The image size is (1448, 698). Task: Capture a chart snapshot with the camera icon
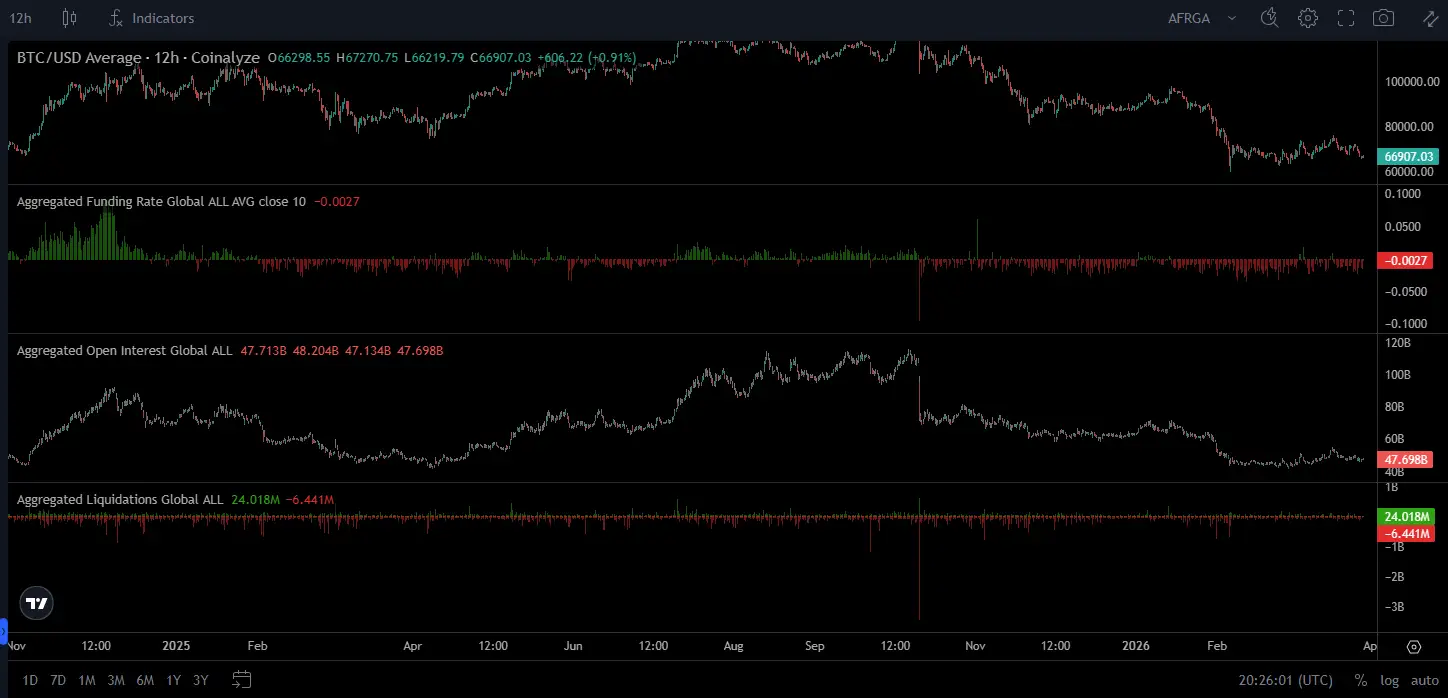pos(1383,17)
